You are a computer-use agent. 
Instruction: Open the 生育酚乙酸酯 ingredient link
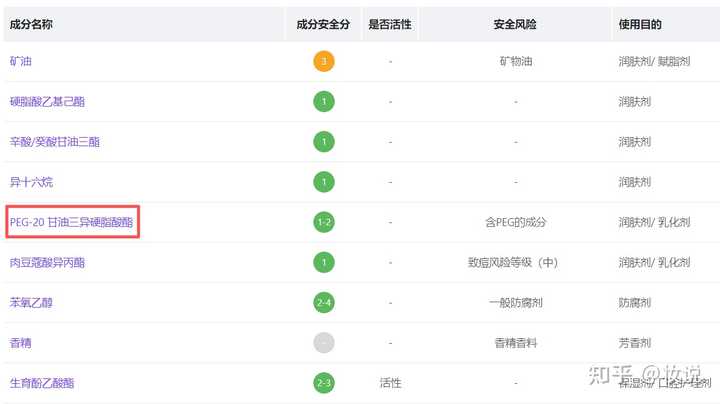tap(41, 383)
